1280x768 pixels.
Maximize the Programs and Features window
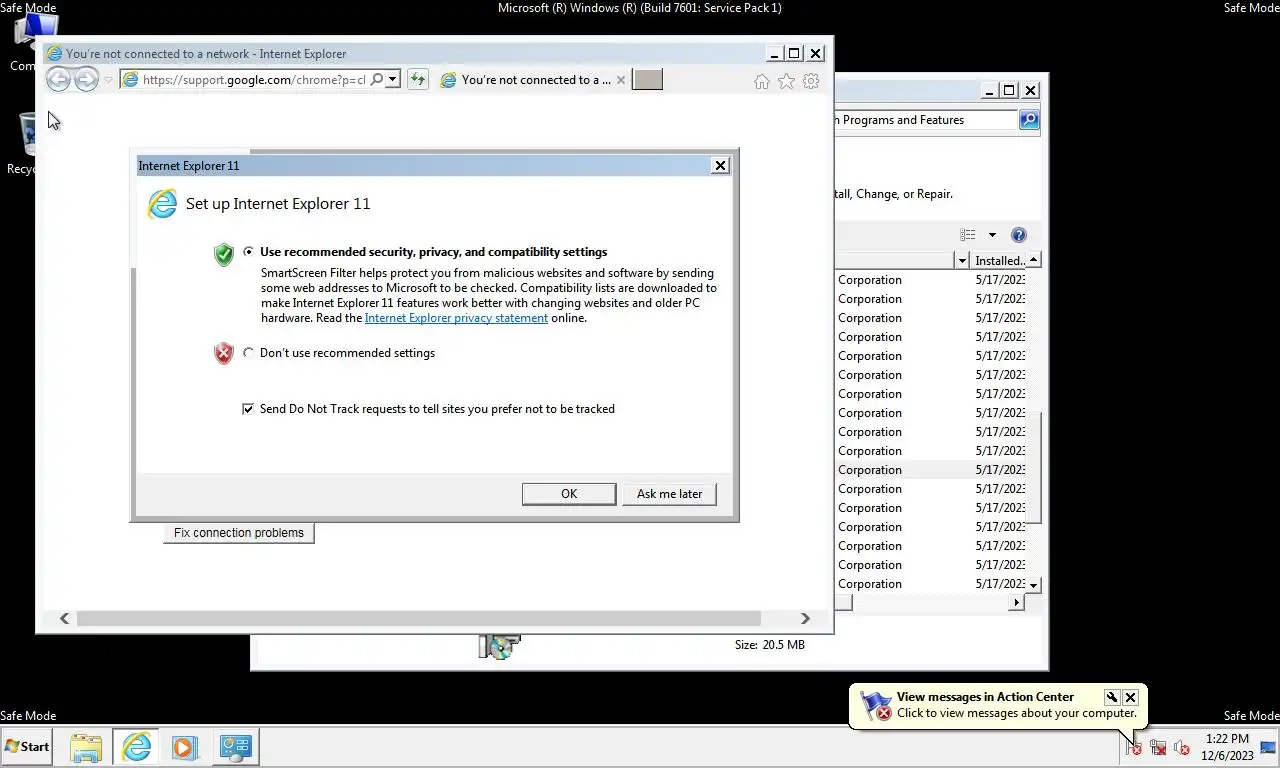pyautogui.click(x=1009, y=90)
